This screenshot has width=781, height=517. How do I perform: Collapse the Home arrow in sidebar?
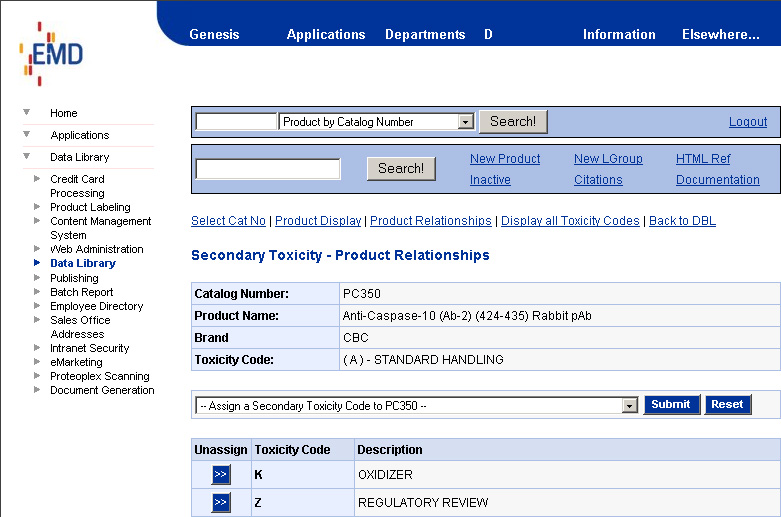[x=27, y=113]
